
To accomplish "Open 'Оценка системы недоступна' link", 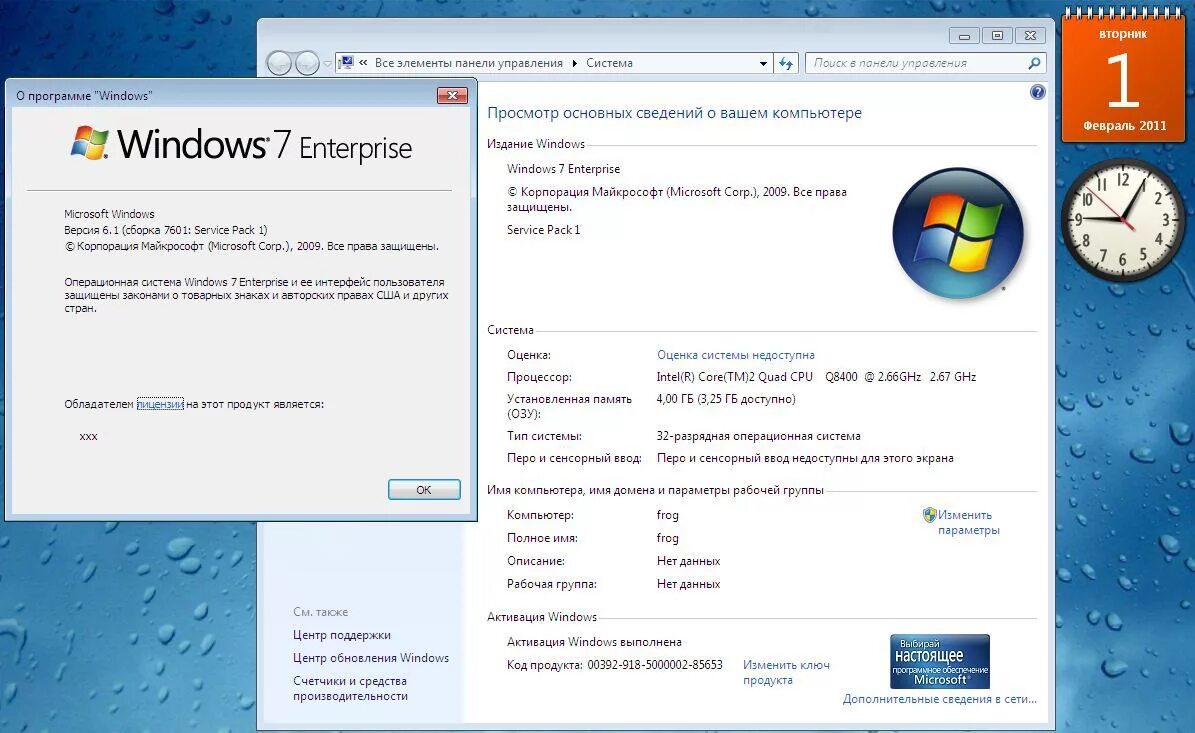I will pyautogui.click(x=735, y=355).
